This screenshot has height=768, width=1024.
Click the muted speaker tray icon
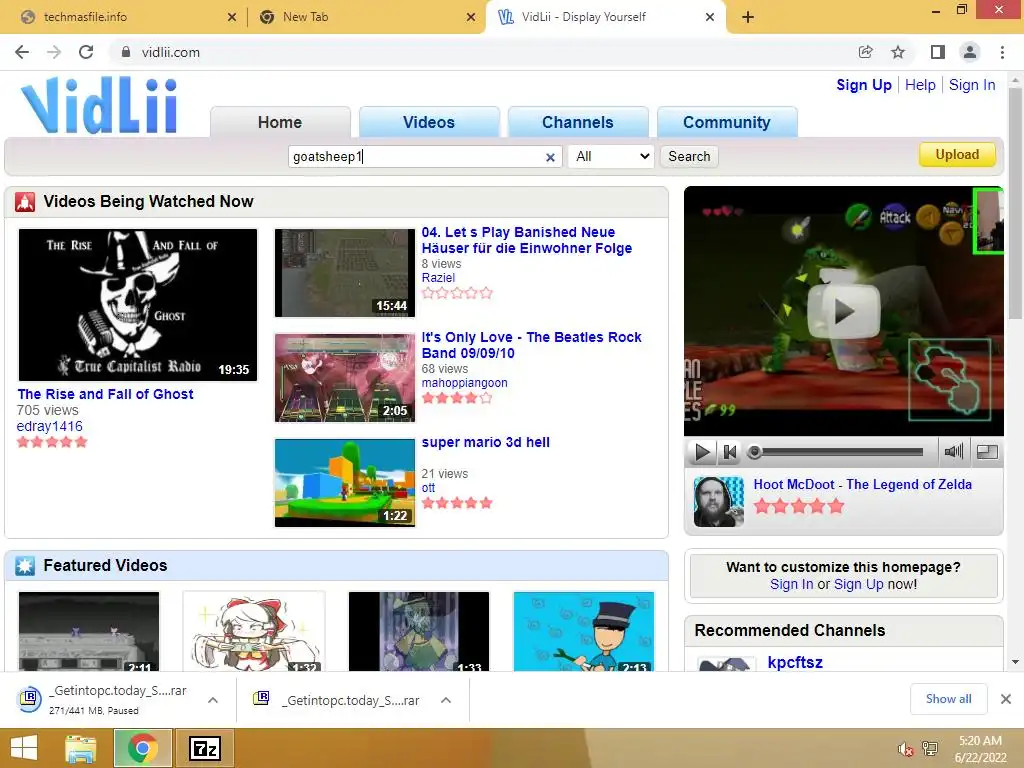coord(905,749)
